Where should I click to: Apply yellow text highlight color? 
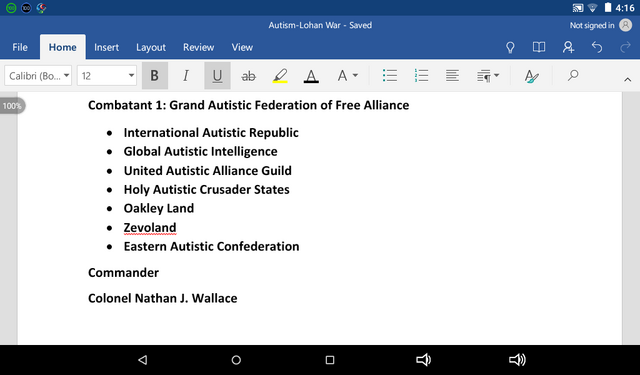coord(280,75)
